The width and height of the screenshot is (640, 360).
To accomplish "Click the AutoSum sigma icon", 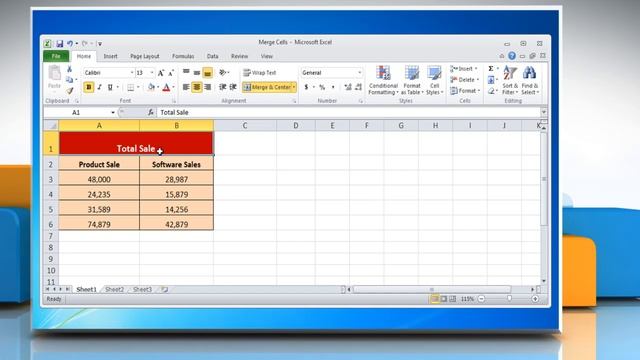I will pos(491,69).
